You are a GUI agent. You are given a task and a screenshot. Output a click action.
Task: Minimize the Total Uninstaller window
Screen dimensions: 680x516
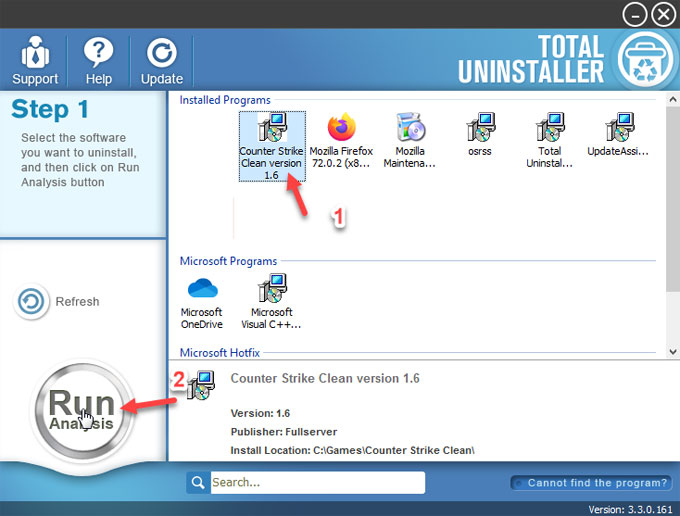(x=634, y=15)
